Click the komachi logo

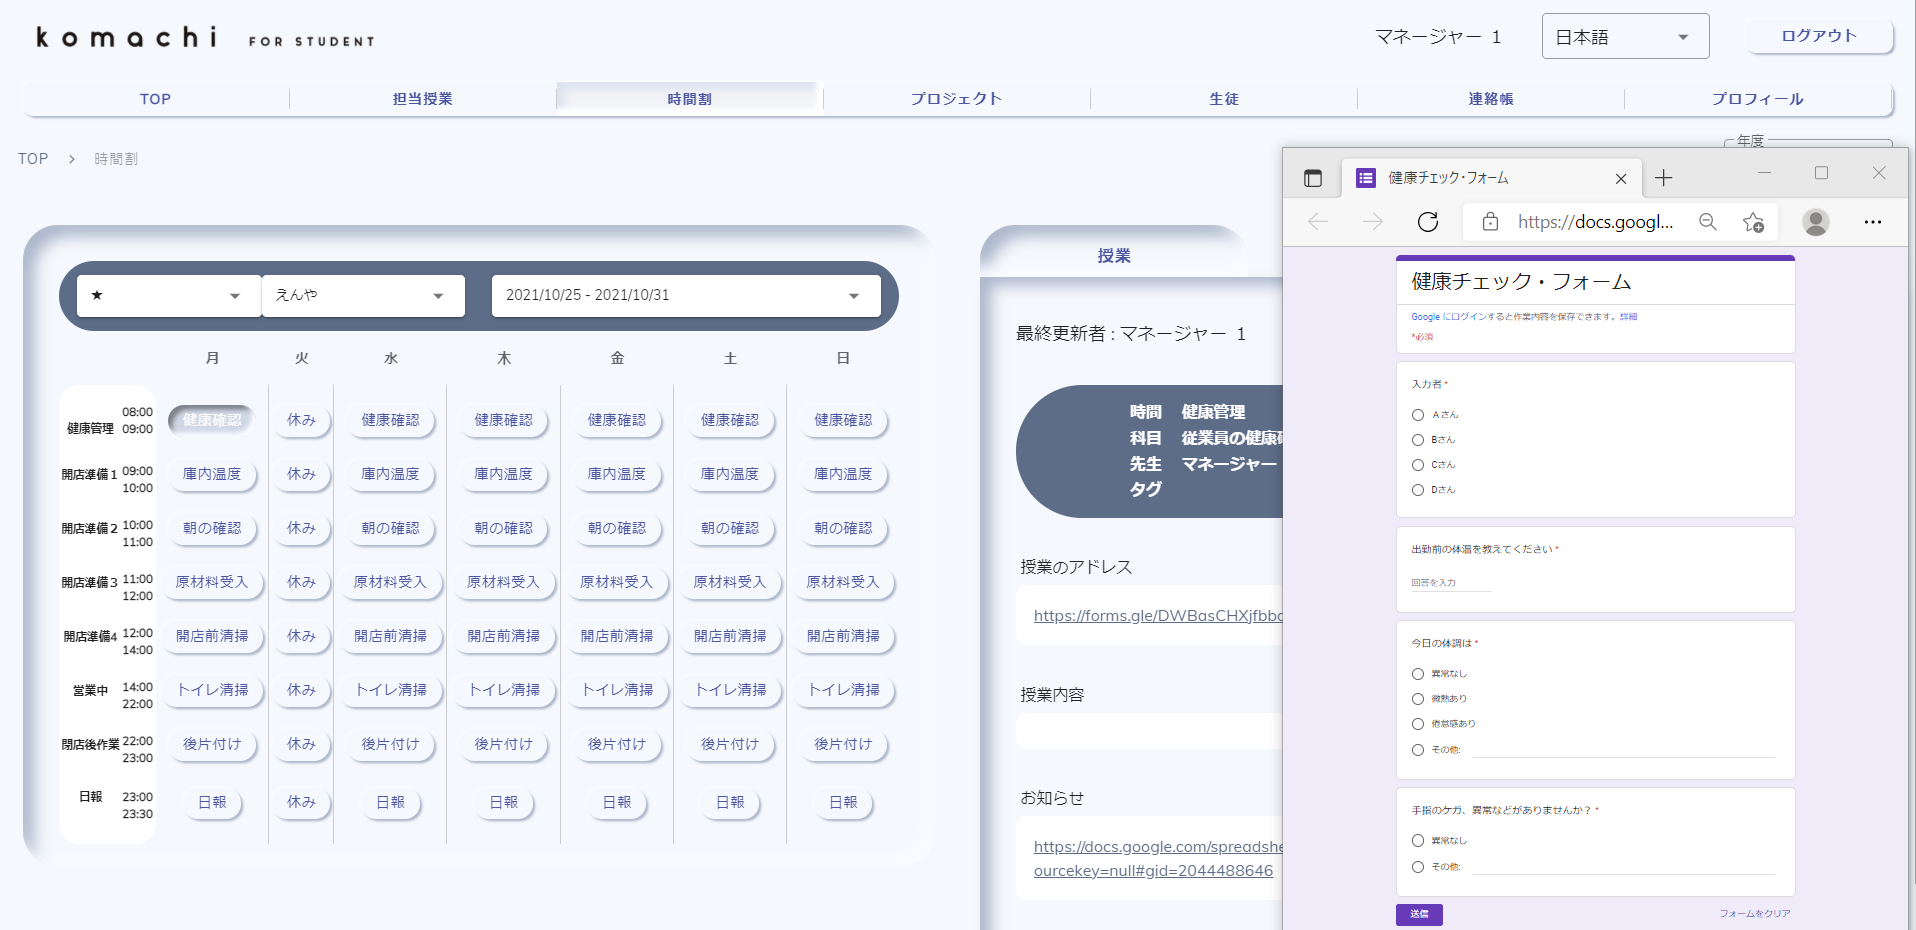click(x=205, y=38)
